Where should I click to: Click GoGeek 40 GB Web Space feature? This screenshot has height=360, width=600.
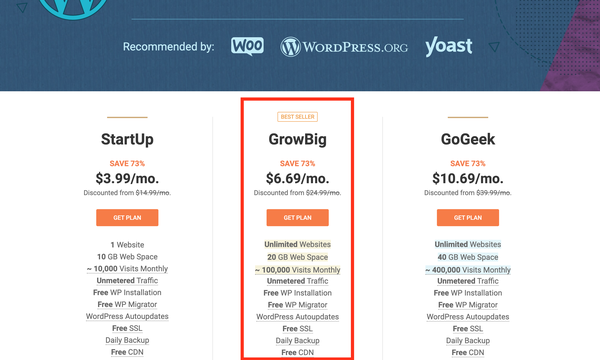pyautogui.click(x=468, y=257)
